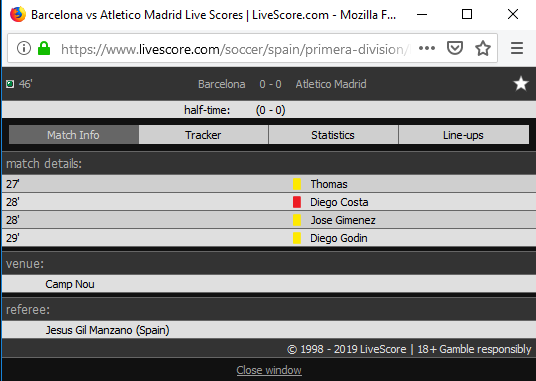Toggle favorite star for Barcelona match
Screen dimensions: 536x381
pyautogui.click(x=521, y=84)
